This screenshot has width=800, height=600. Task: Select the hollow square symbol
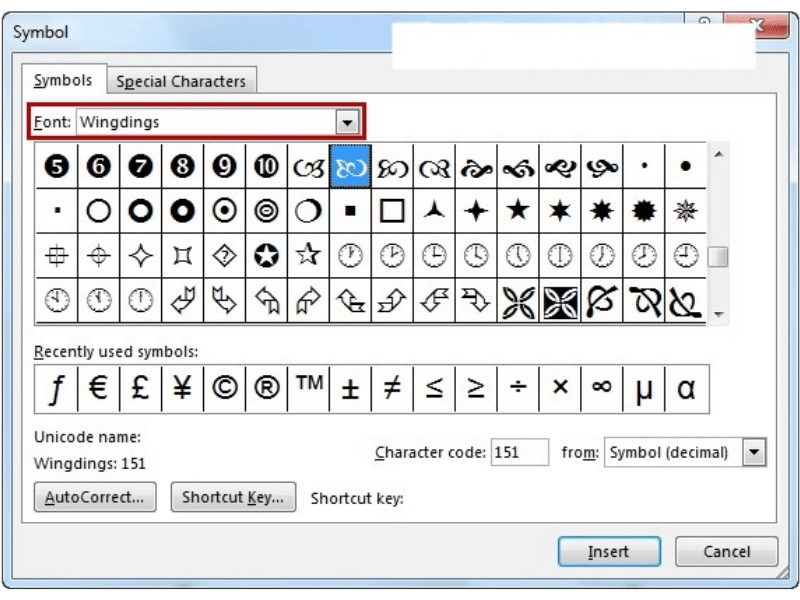[x=392, y=211]
